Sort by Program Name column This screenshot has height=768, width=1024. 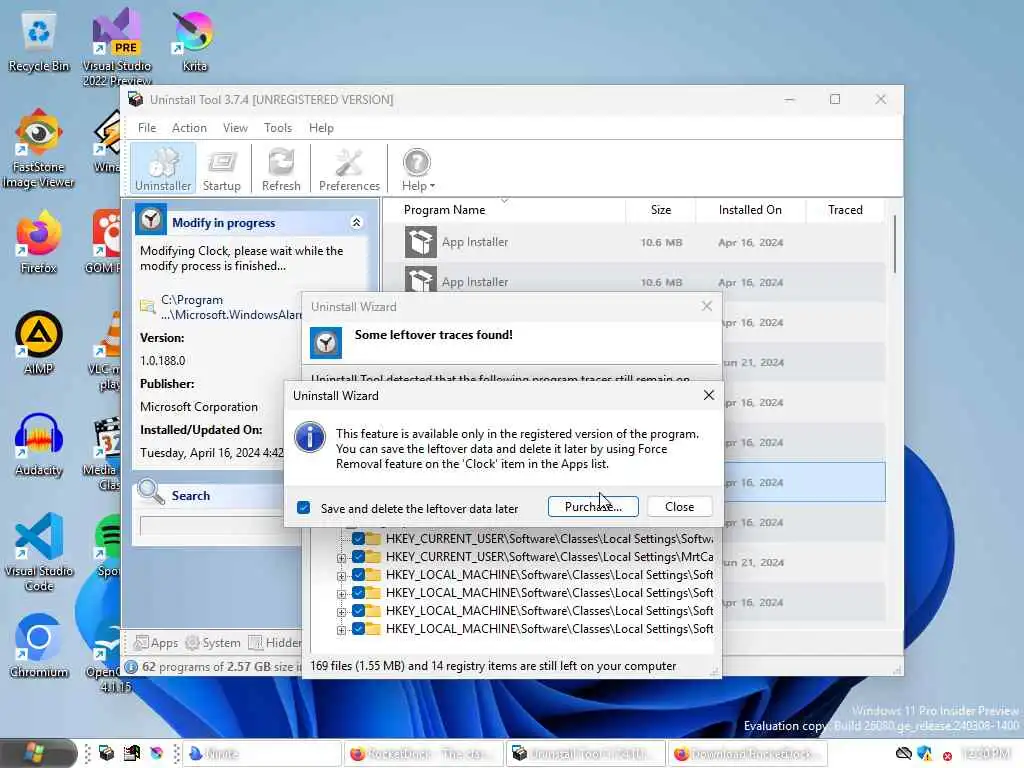pos(444,210)
